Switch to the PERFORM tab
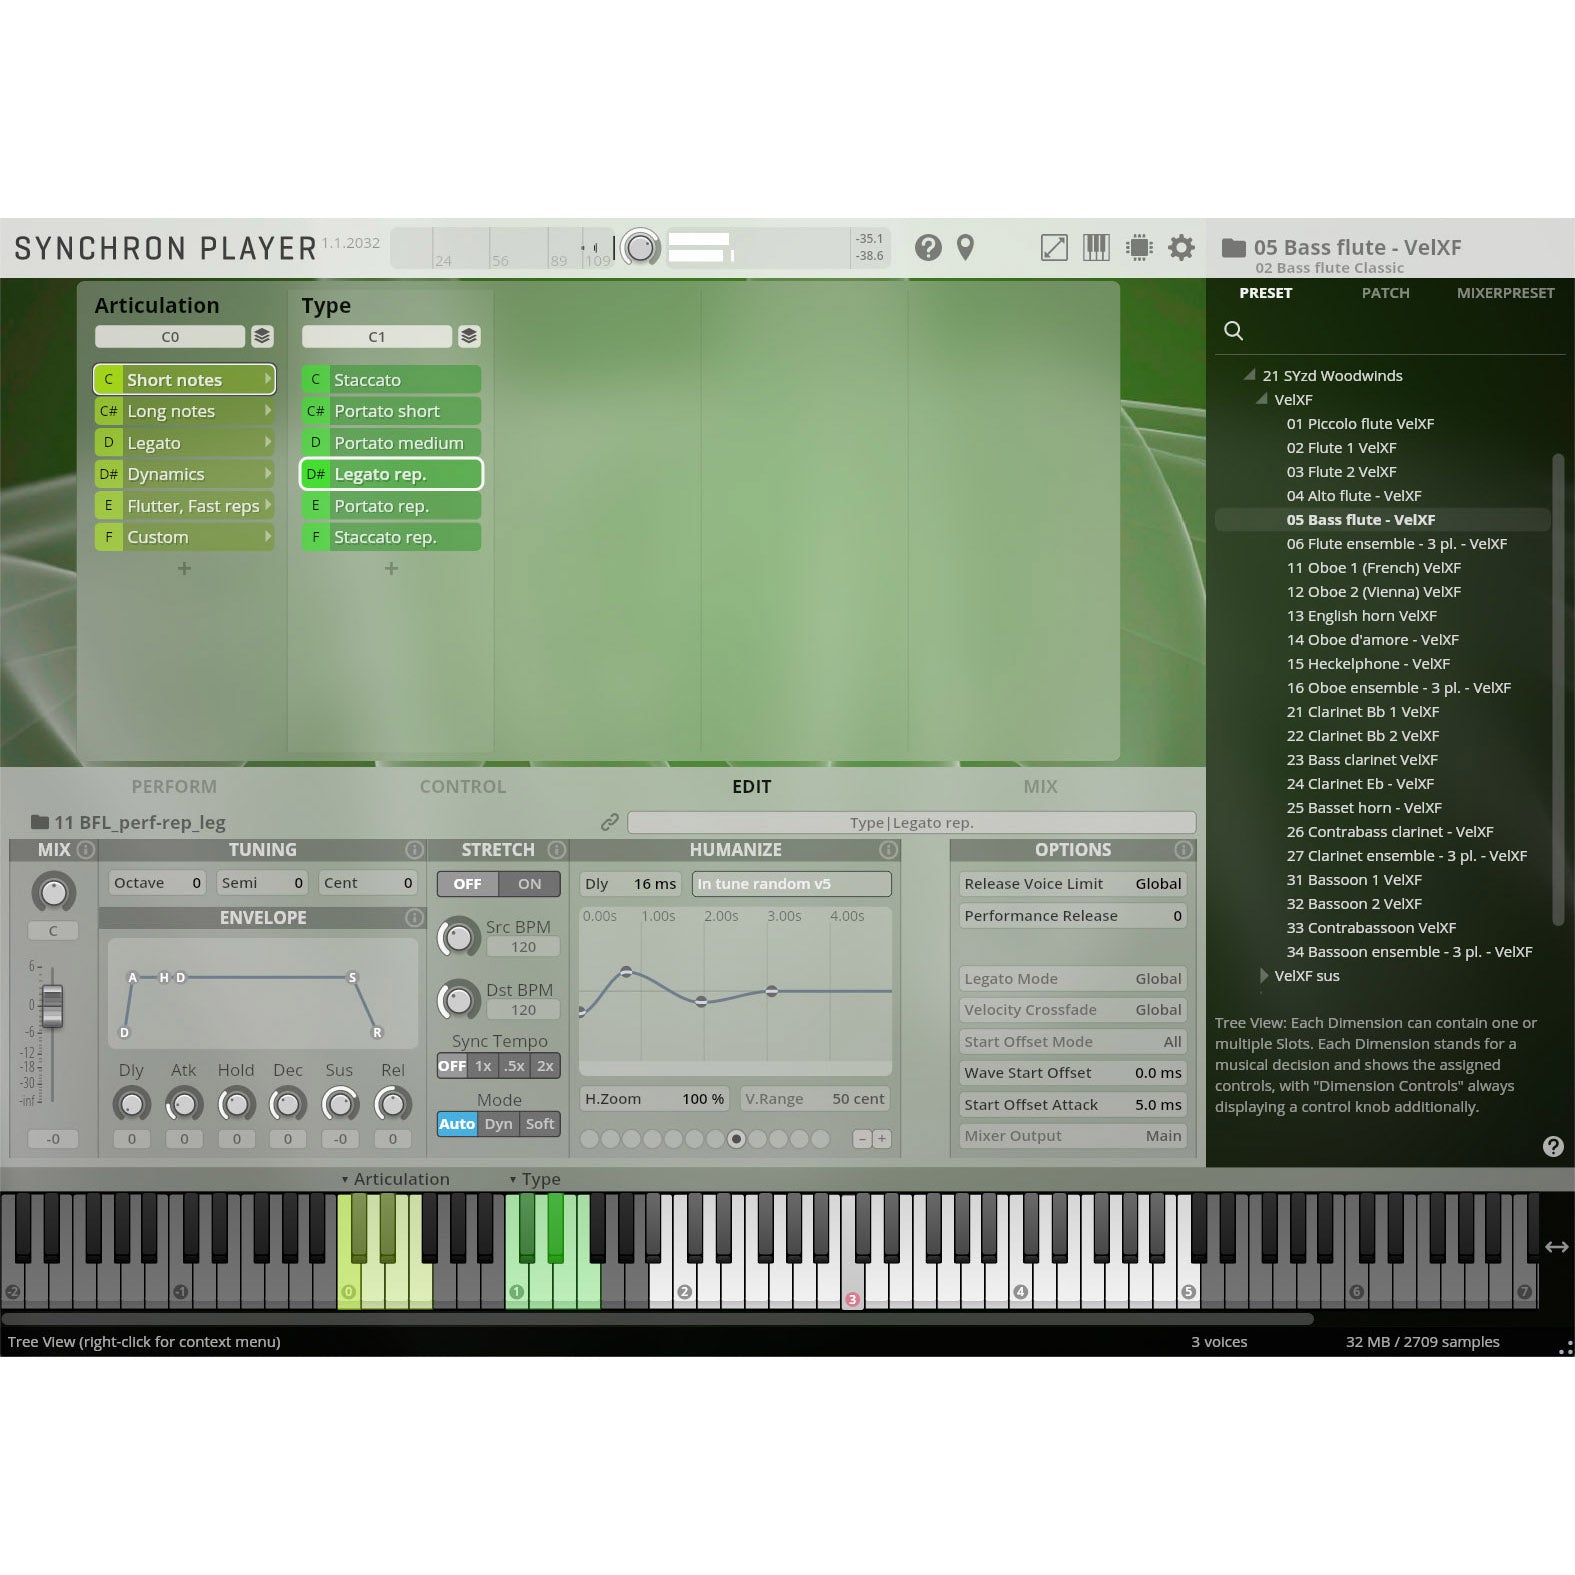This screenshot has height=1575, width=1575. point(174,787)
